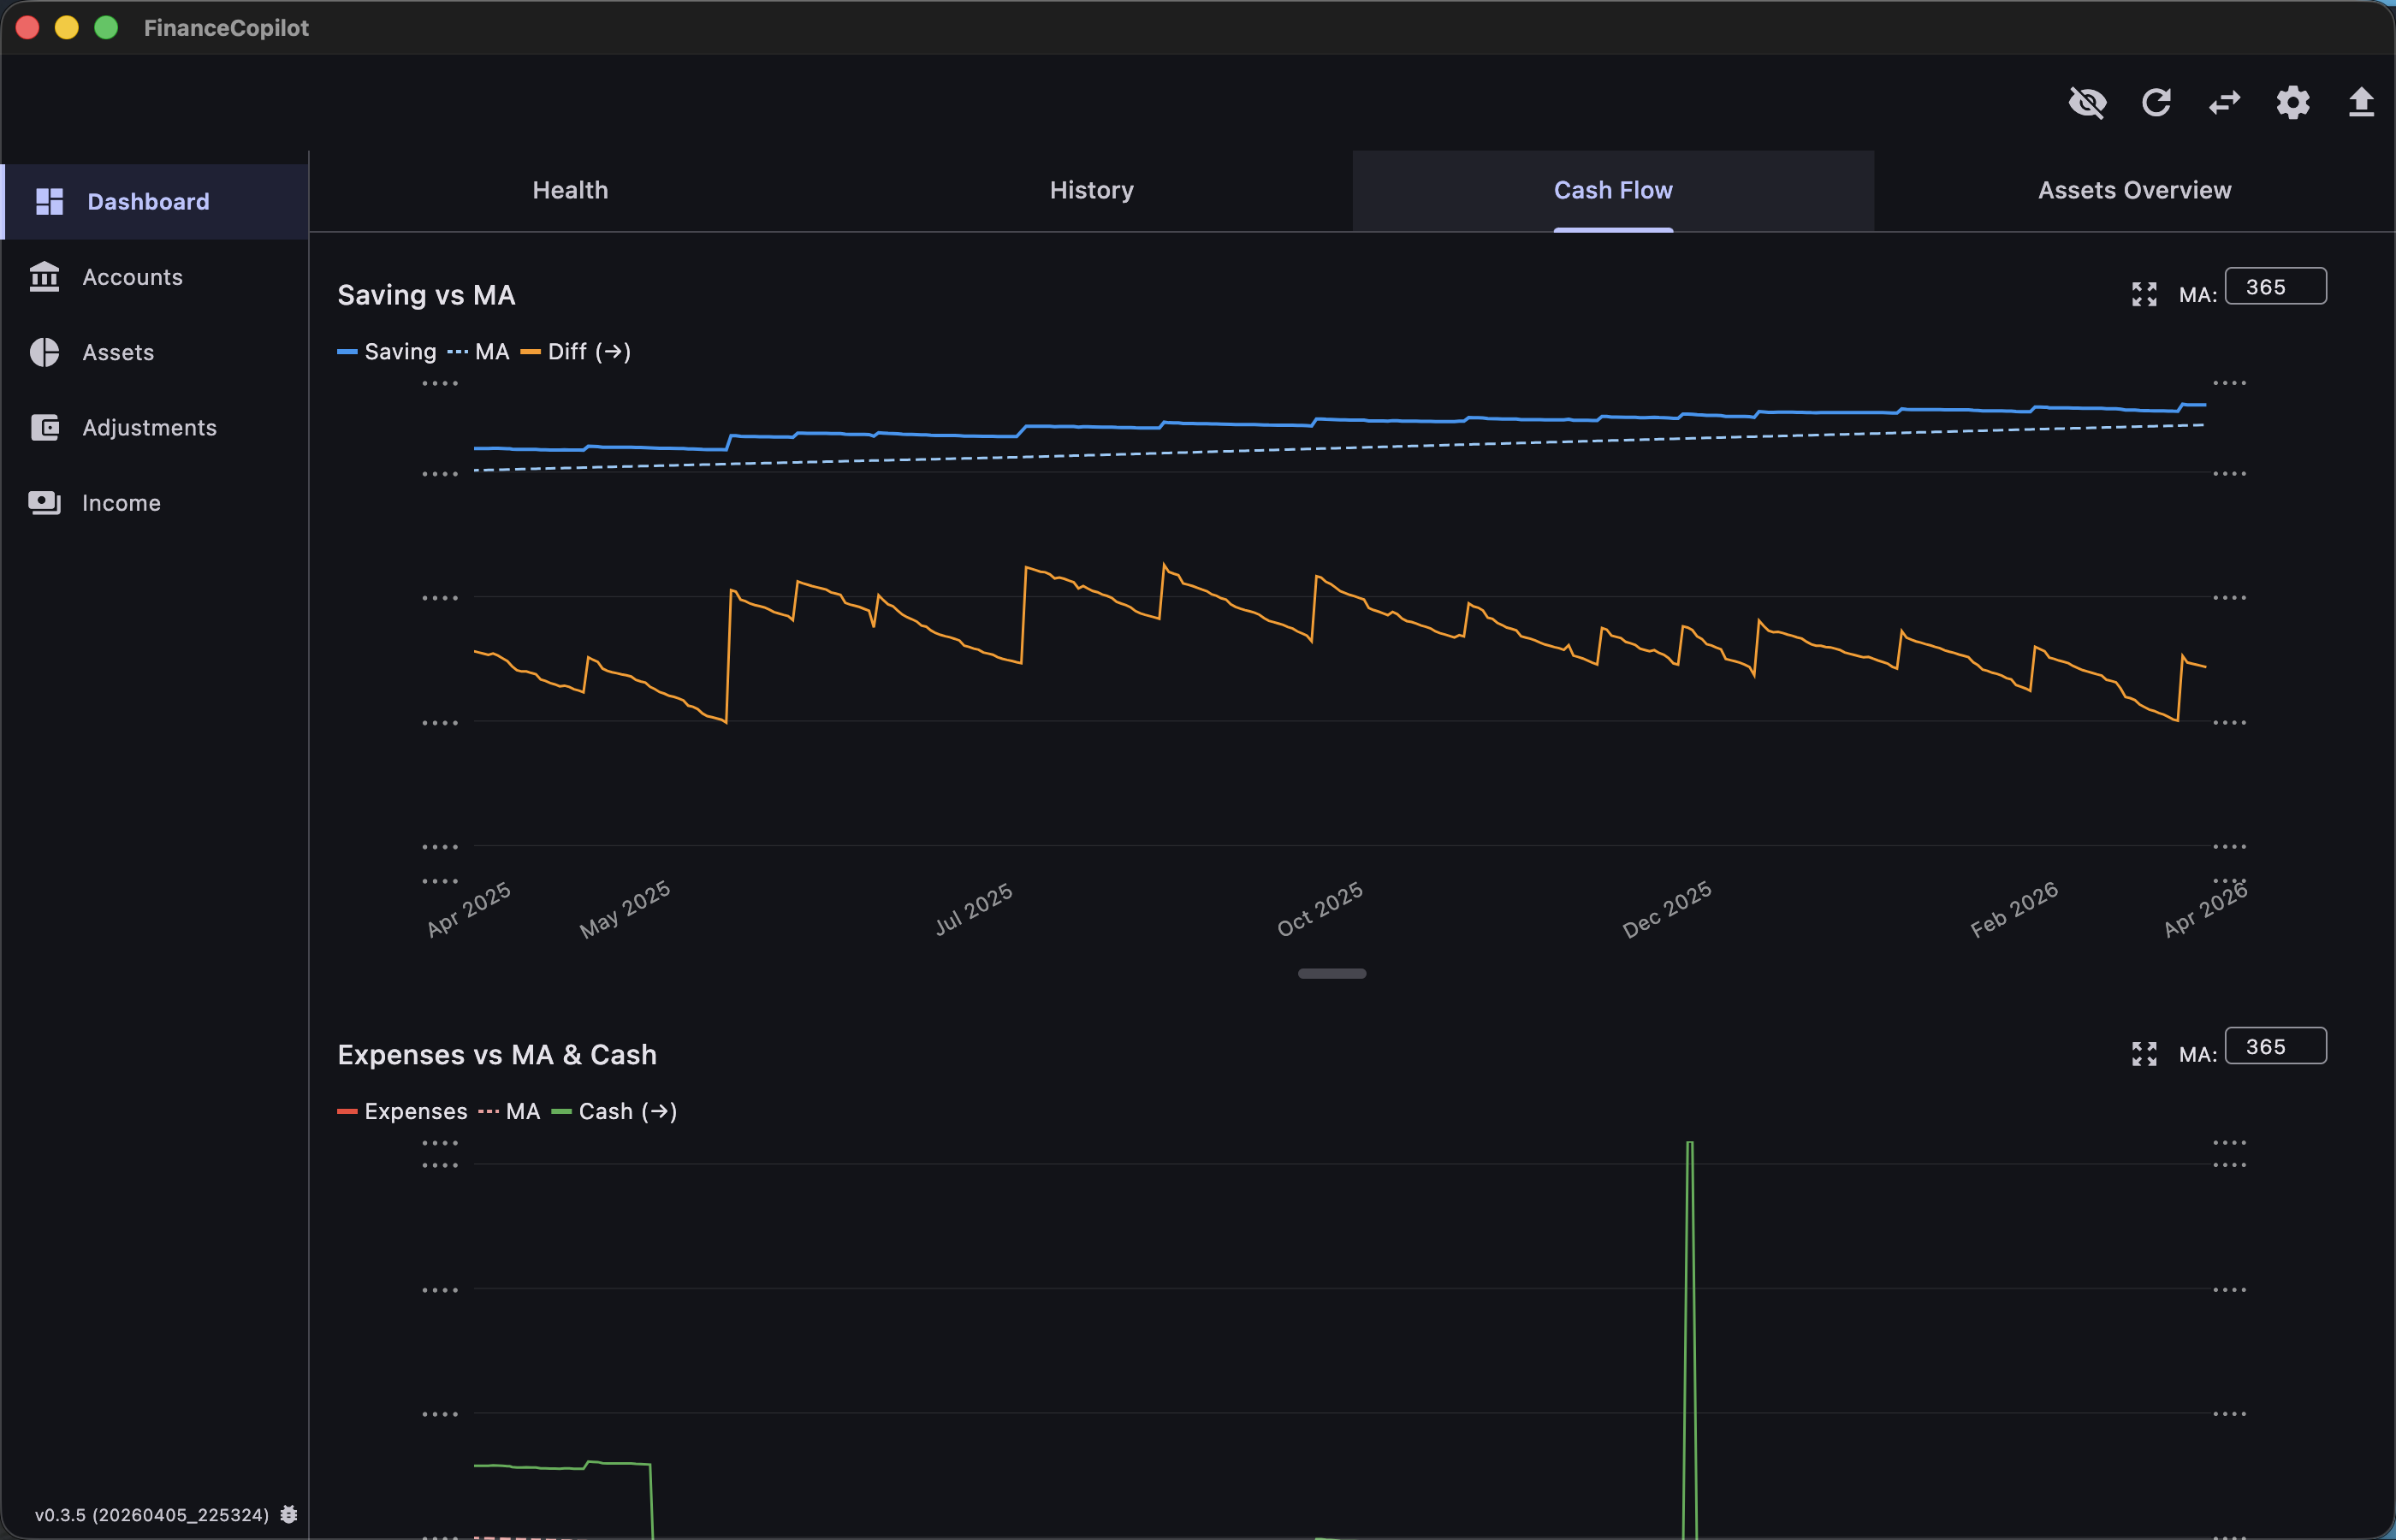Click the upload arrow icon
Image resolution: width=2396 pixels, height=1540 pixels.
click(x=2361, y=103)
